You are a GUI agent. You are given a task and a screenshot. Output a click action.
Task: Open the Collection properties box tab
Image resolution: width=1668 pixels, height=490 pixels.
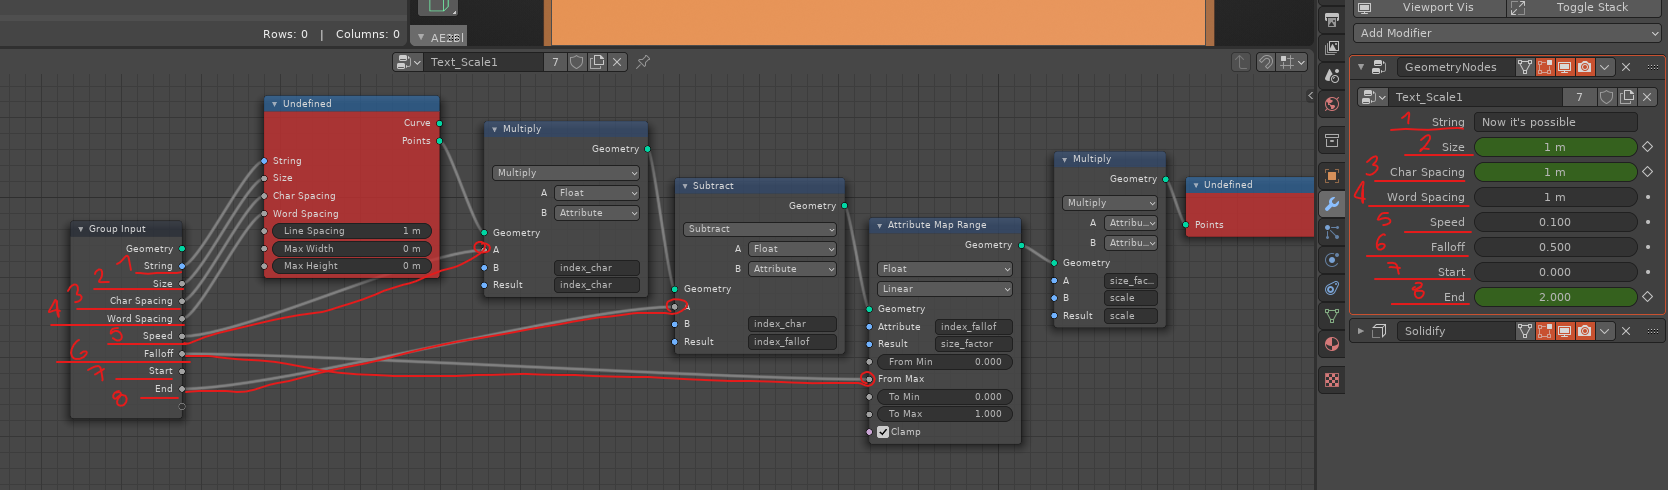(x=1332, y=140)
